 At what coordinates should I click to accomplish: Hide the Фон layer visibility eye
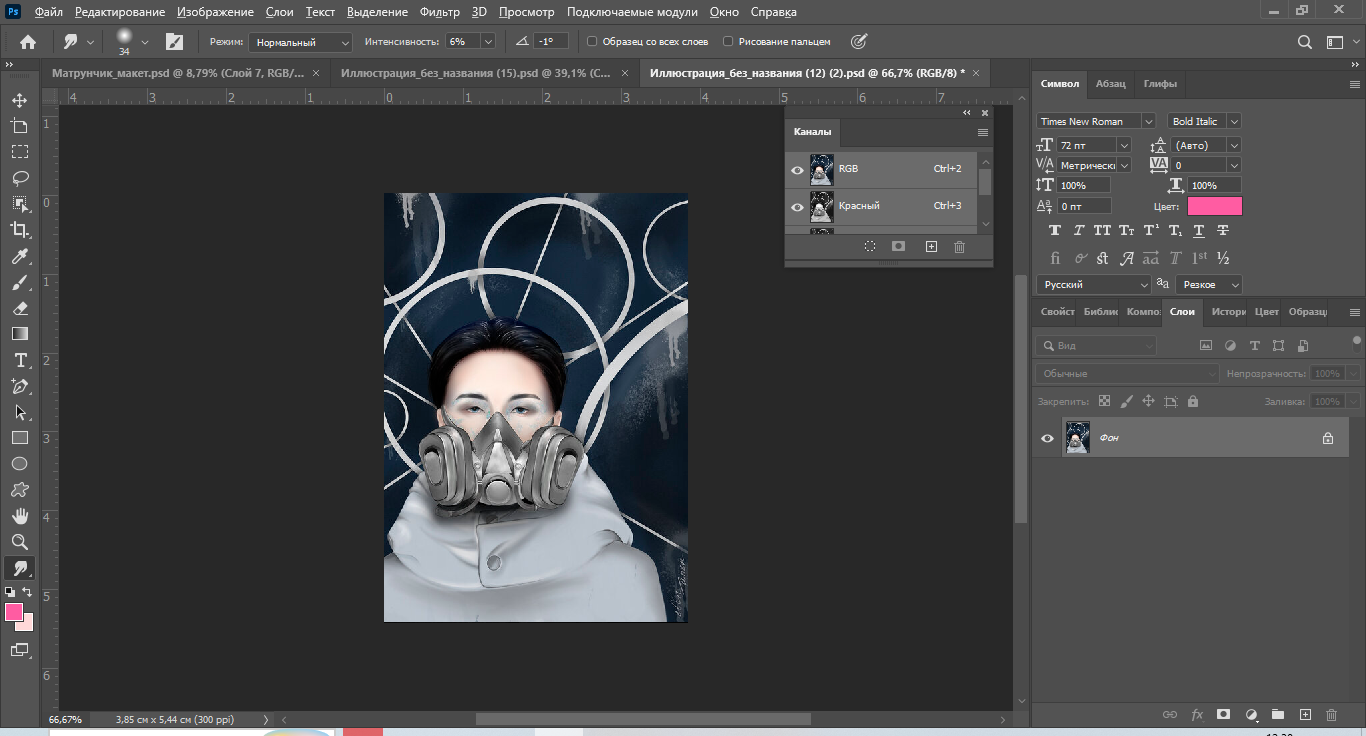(1047, 438)
